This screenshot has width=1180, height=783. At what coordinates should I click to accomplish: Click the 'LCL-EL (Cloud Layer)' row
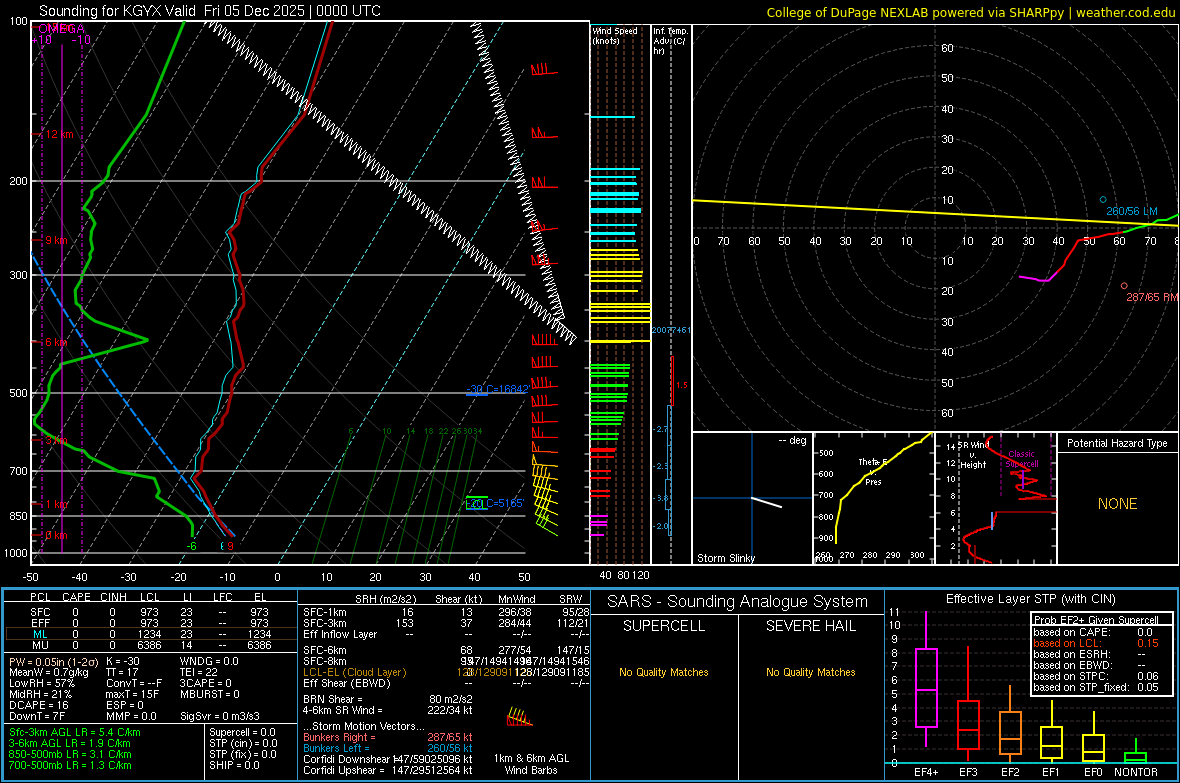pos(446,672)
